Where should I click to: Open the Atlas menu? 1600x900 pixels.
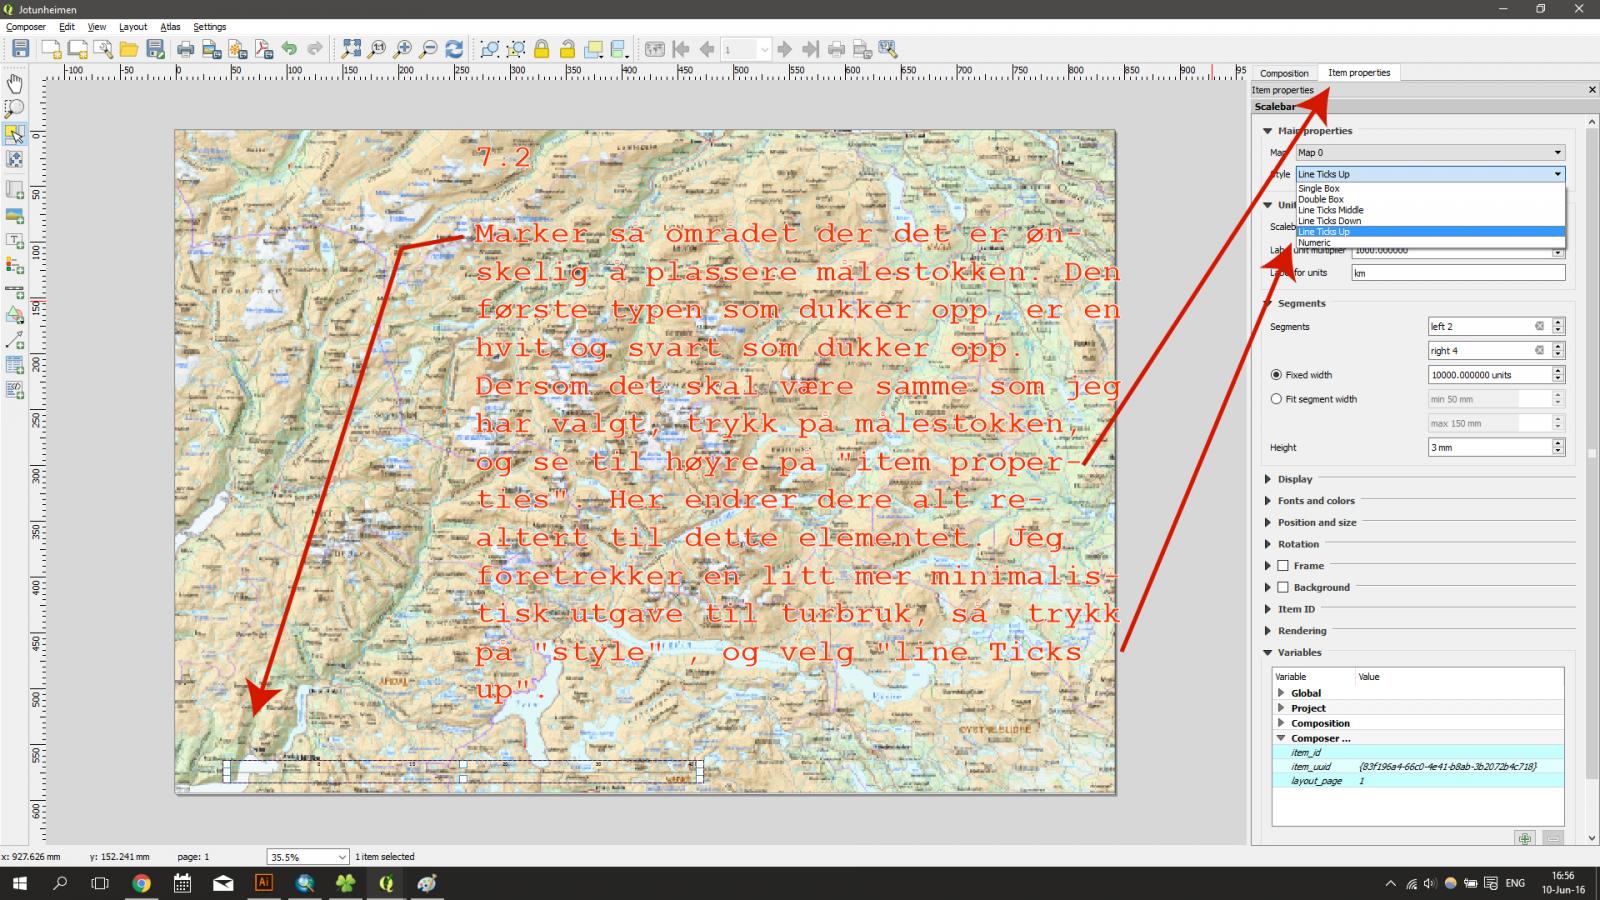pyautogui.click(x=170, y=27)
